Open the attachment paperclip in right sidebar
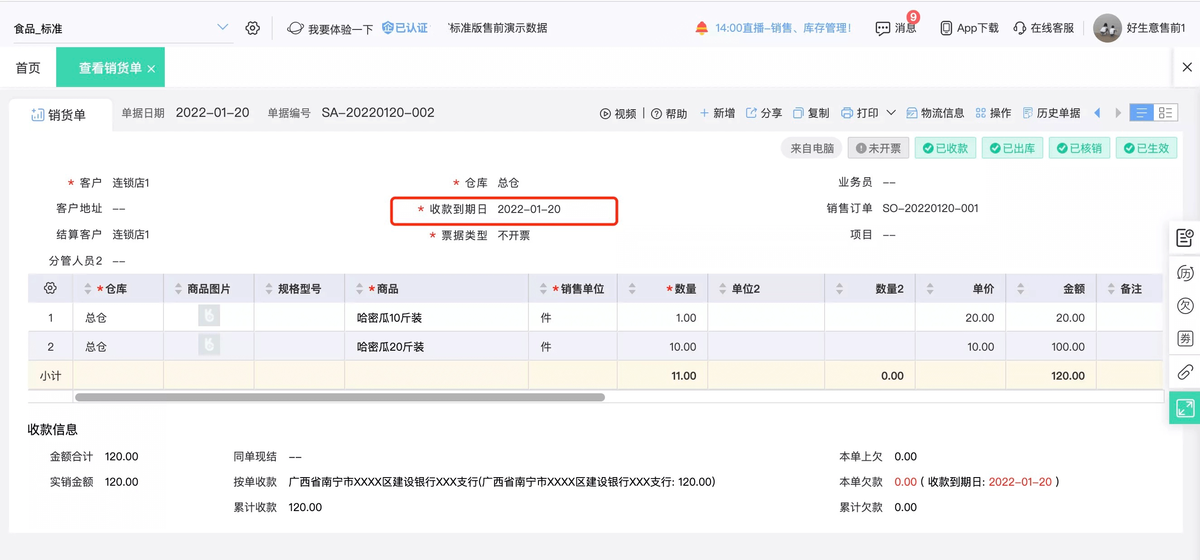 1185,372
